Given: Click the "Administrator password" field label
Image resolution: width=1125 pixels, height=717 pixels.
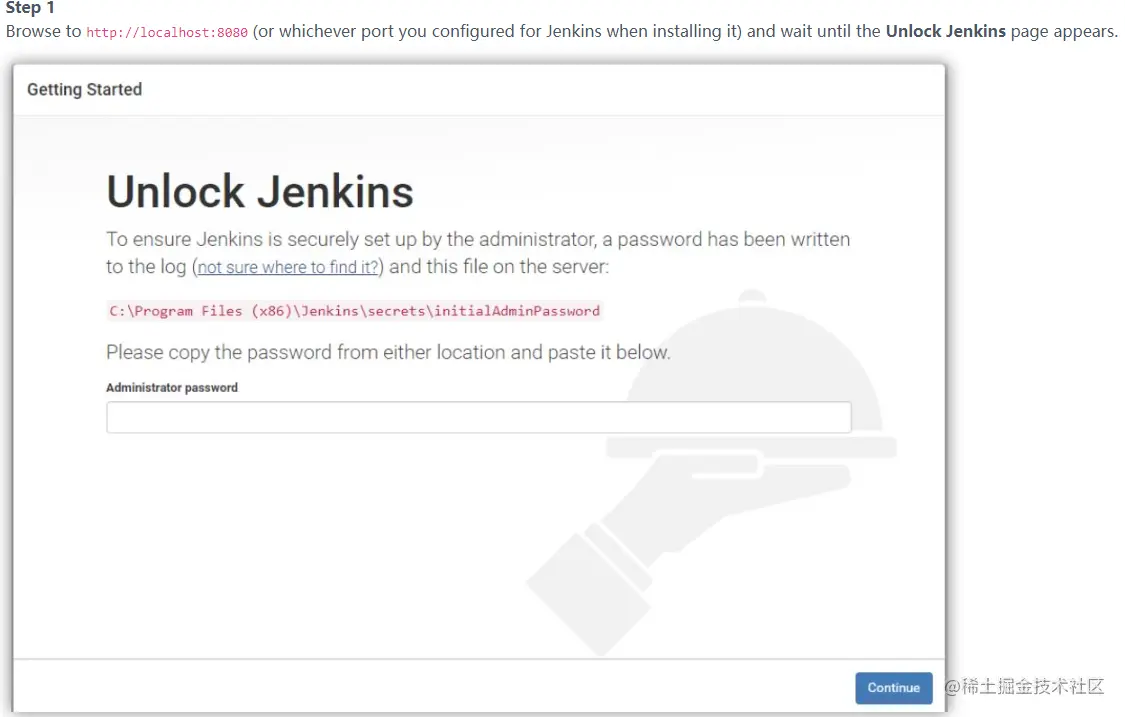Looking at the screenshot, I should (x=172, y=387).
